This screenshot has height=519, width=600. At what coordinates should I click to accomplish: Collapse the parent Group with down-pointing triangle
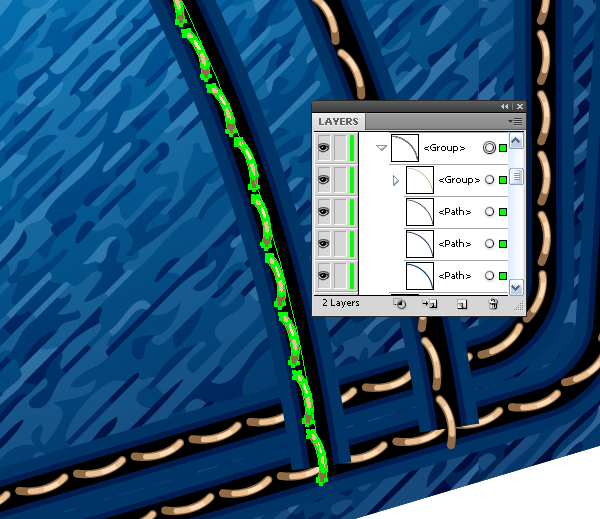coord(381,148)
